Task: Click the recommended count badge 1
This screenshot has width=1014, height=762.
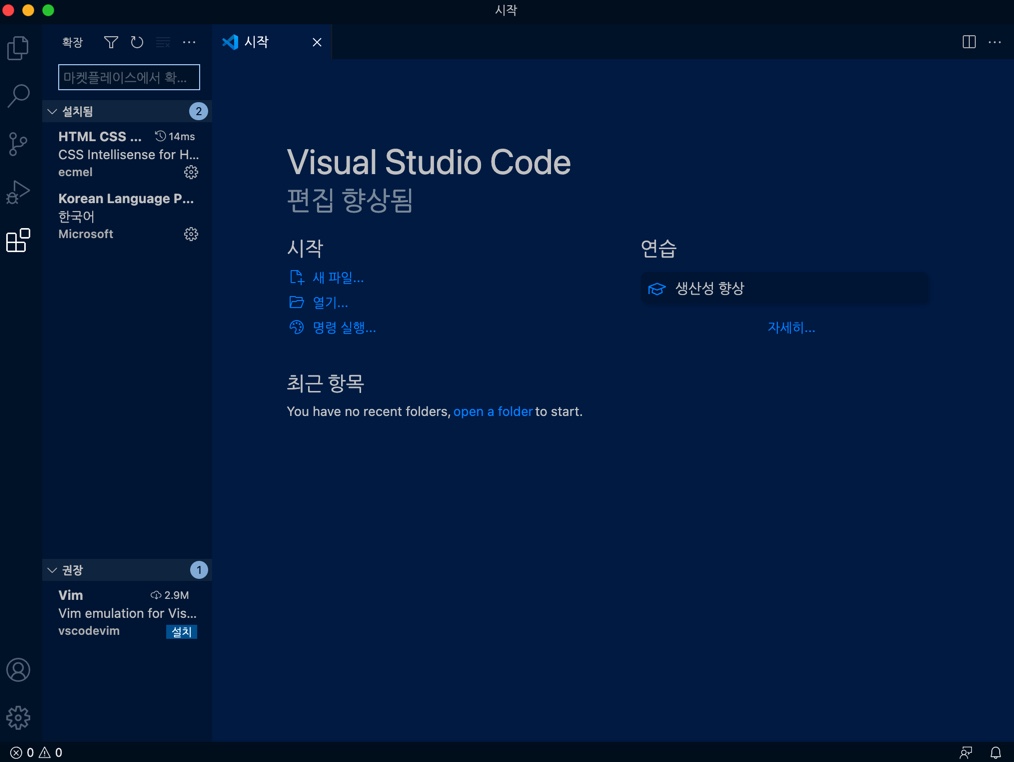Action: click(199, 570)
